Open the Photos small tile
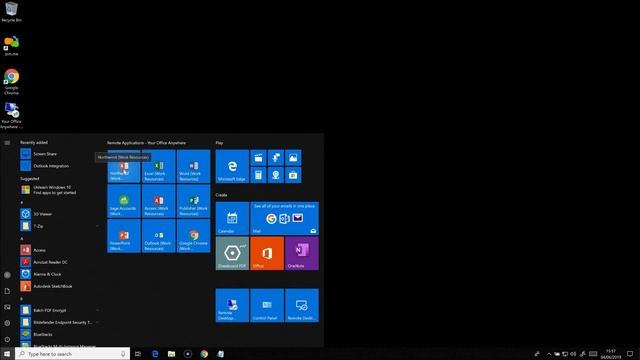 coord(293,158)
